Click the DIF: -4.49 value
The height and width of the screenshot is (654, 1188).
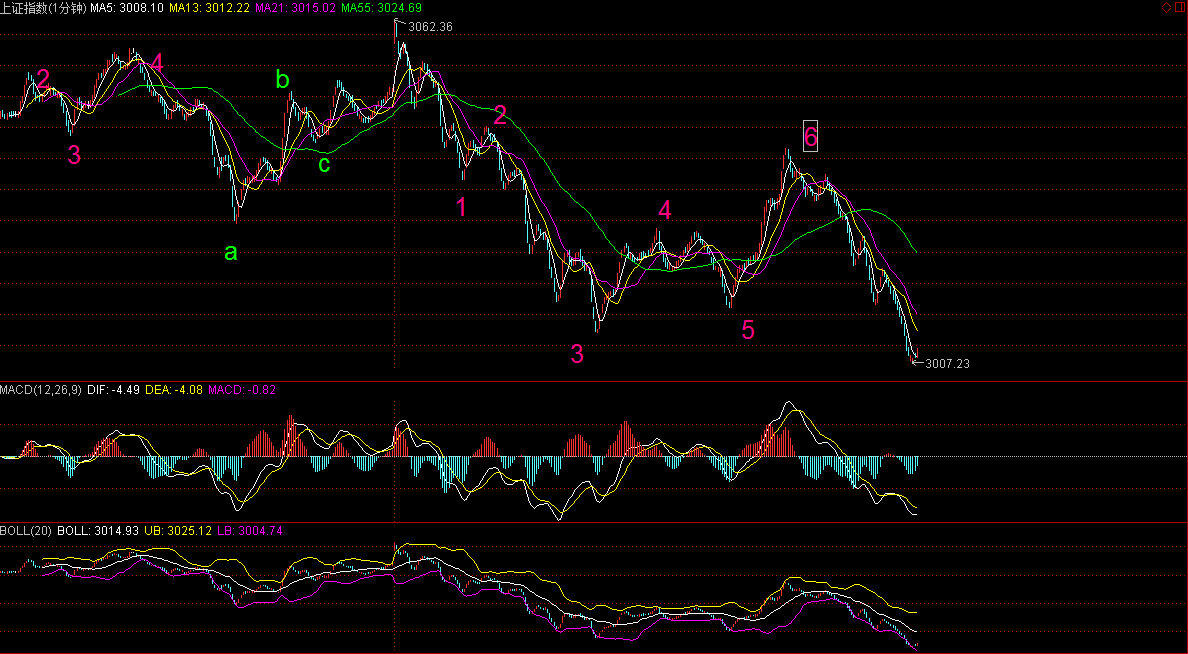(x=113, y=390)
